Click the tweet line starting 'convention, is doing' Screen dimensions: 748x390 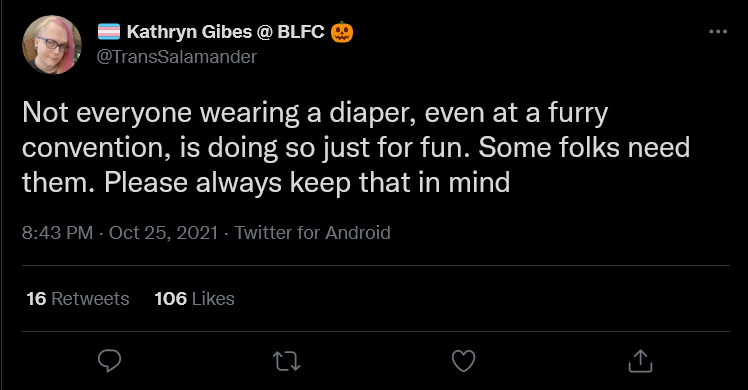click(x=356, y=148)
